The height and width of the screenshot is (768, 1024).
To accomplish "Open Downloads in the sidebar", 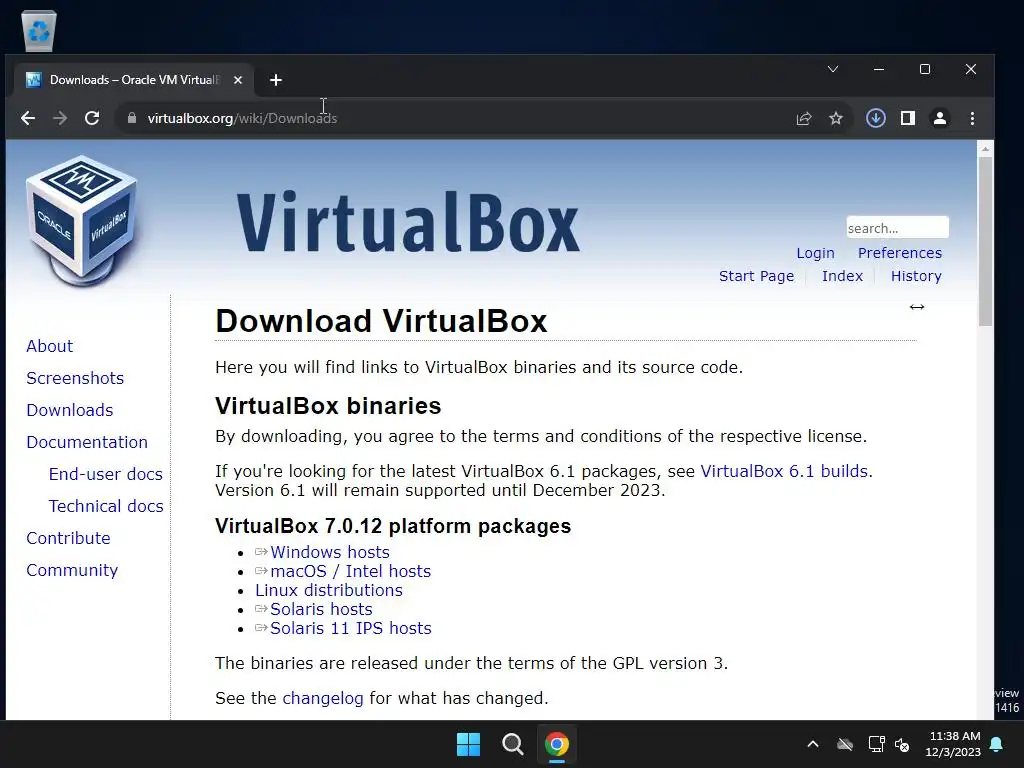I will (x=70, y=410).
